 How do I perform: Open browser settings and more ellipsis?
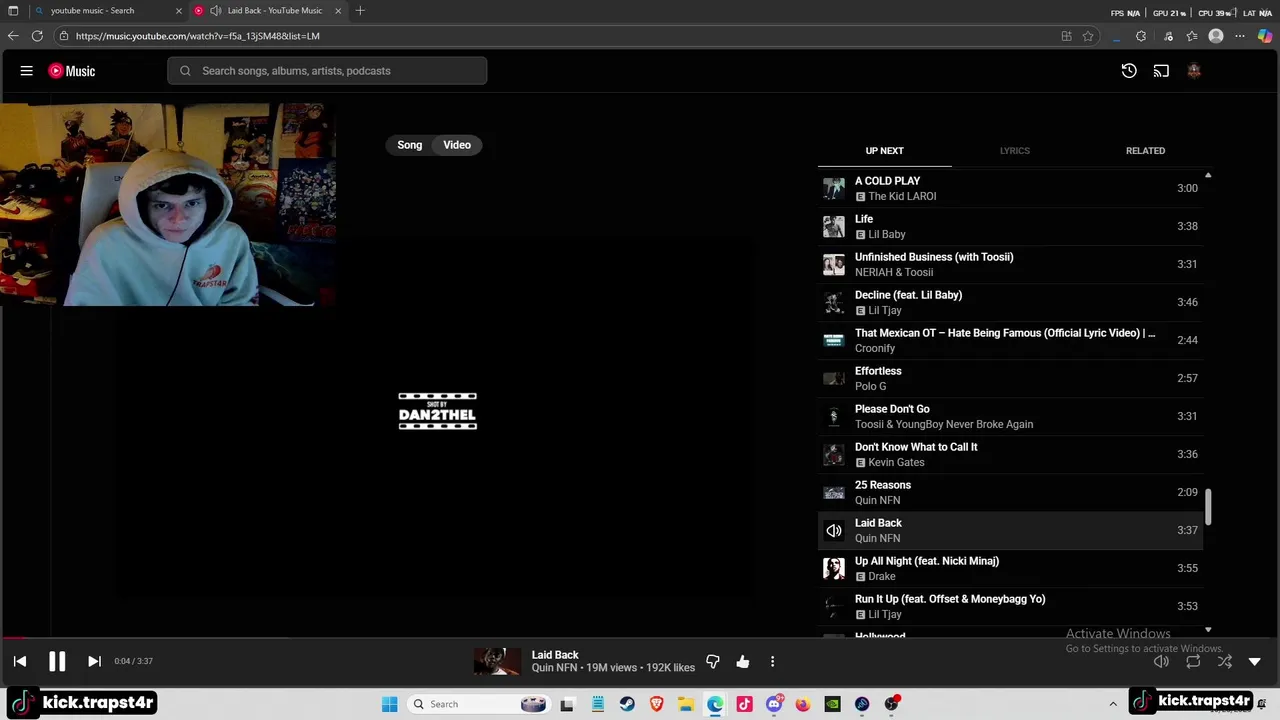click(1240, 36)
